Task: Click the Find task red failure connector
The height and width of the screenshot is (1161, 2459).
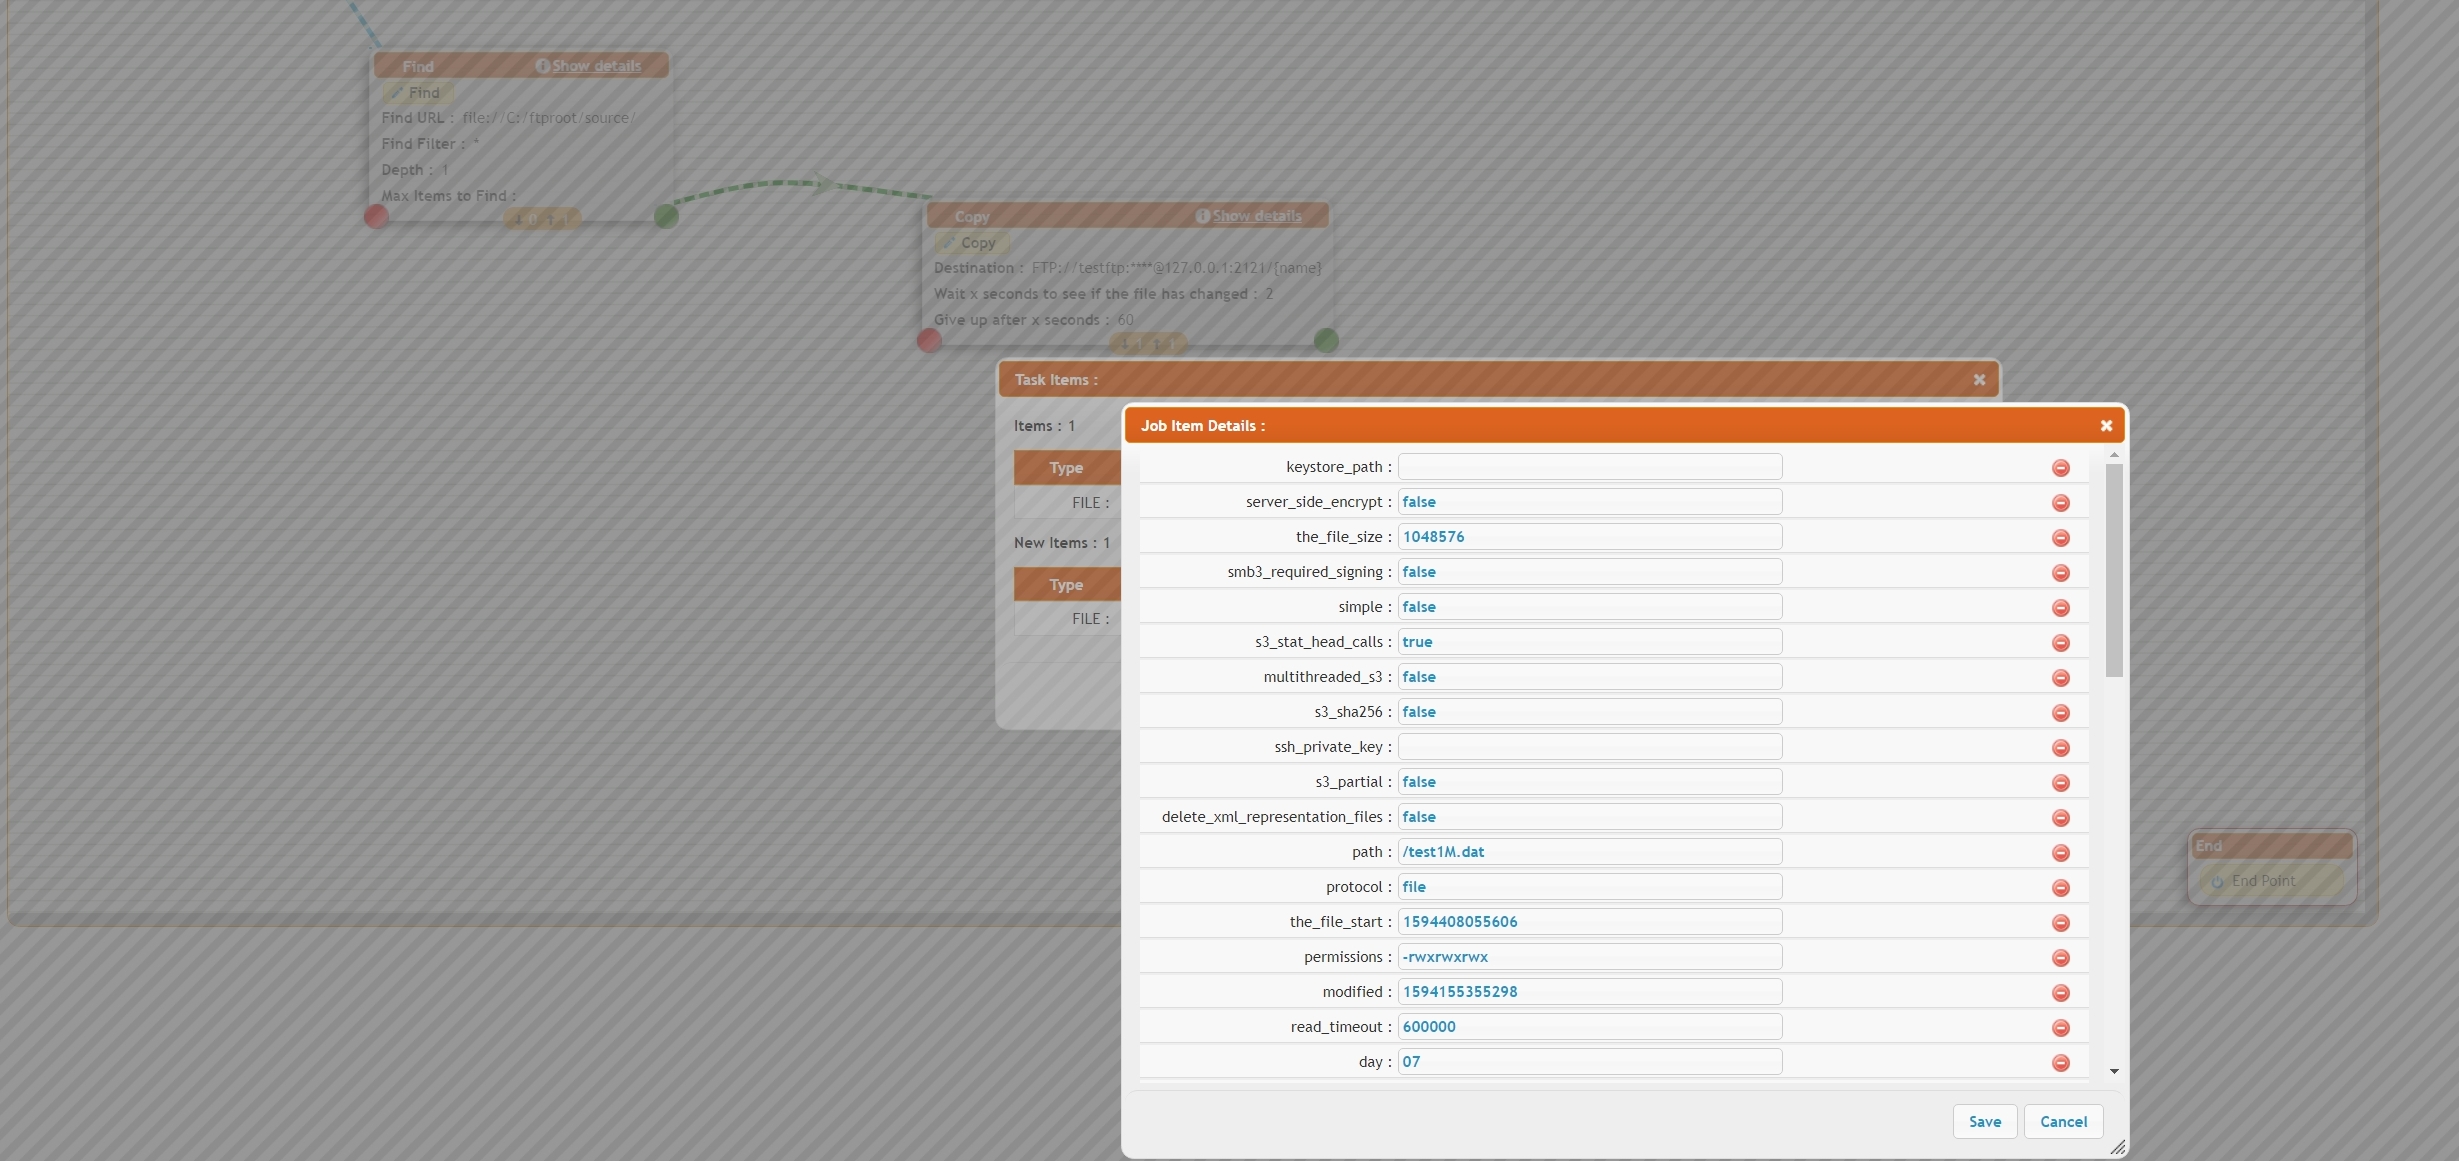Action: (376, 216)
